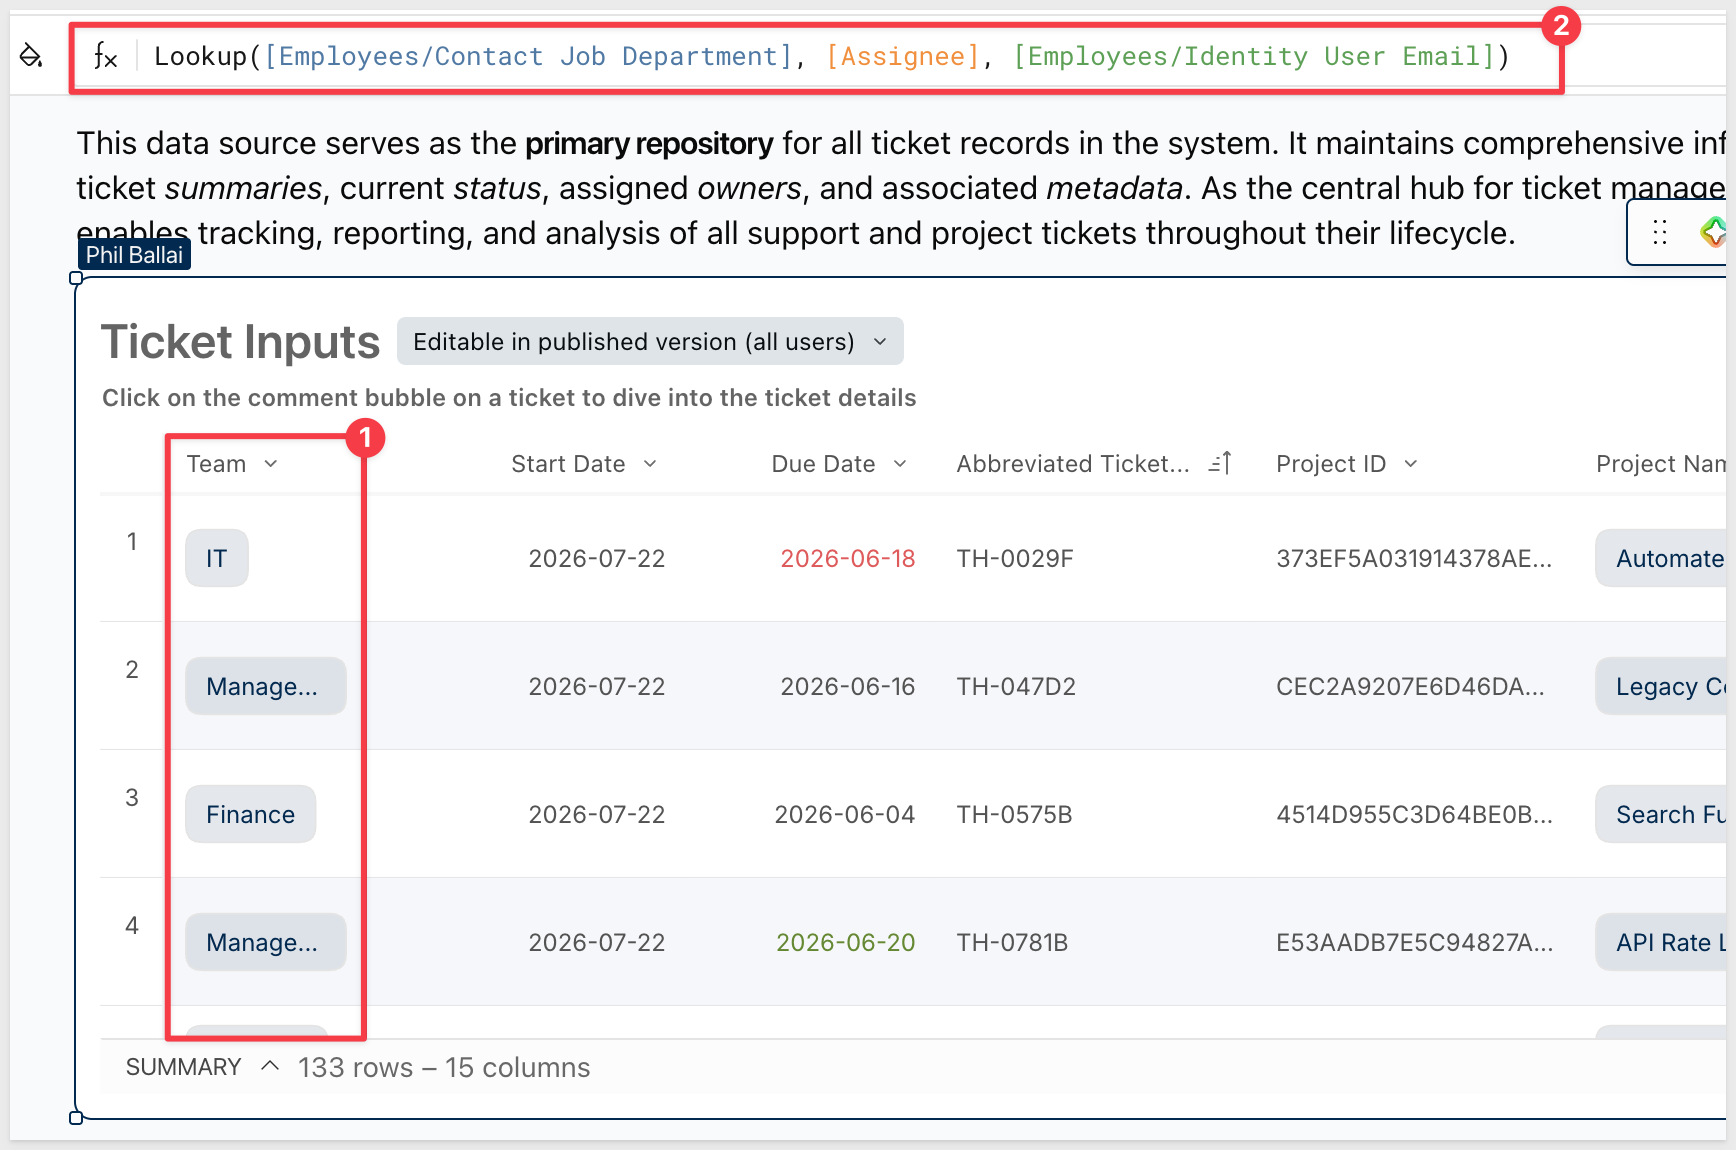This screenshot has width=1736, height=1150.
Task: Select row number 4
Action: pos(132,926)
